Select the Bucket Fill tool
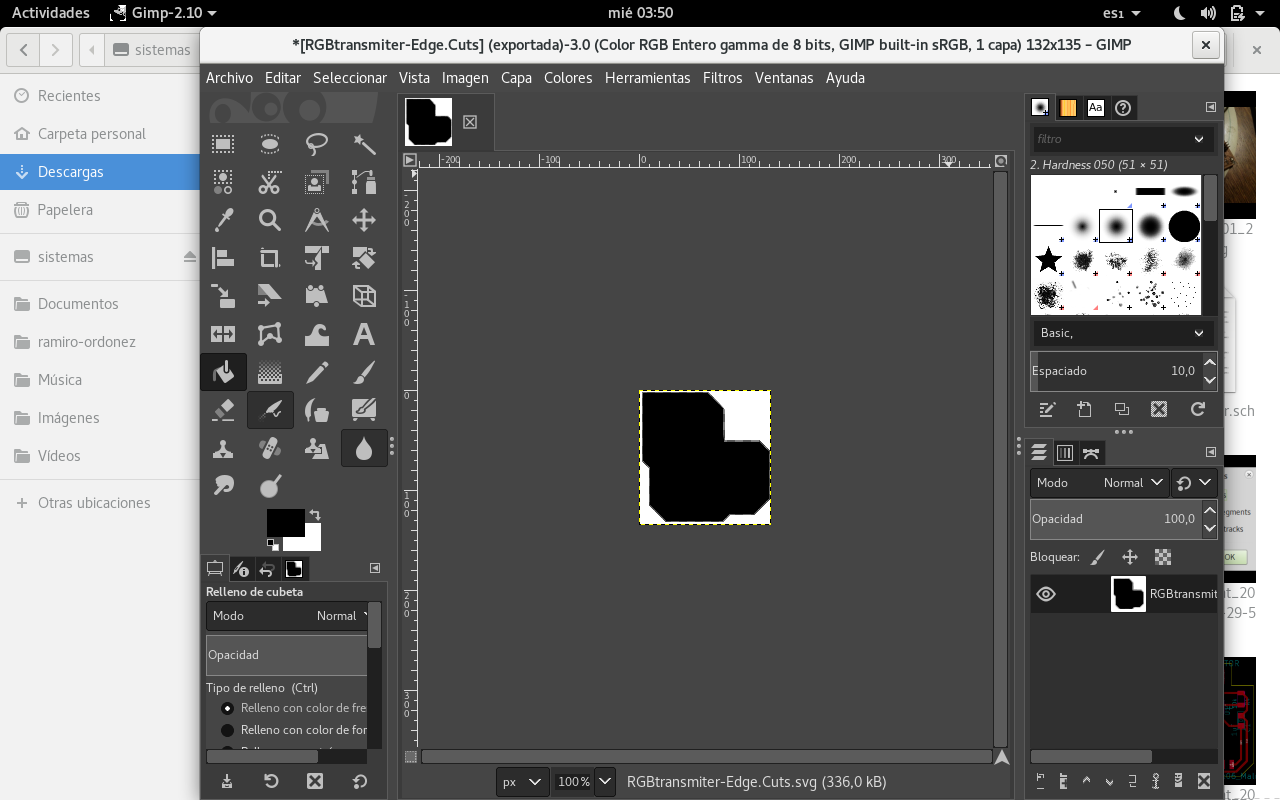This screenshot has width=1280, height=800. (x=223, y=372)
